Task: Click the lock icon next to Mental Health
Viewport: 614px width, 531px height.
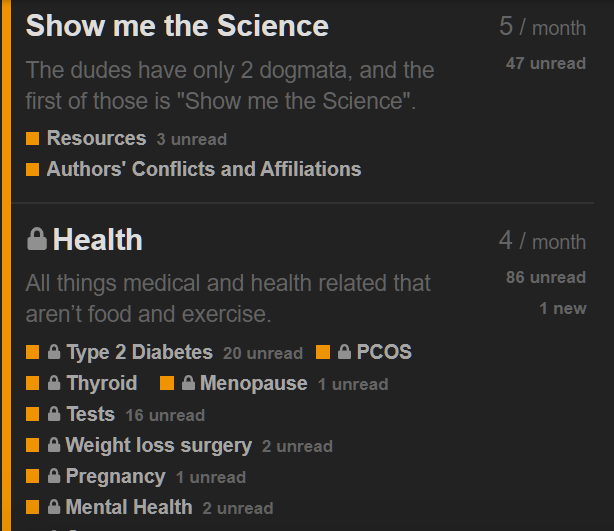Action: click(x=54, y=506)
